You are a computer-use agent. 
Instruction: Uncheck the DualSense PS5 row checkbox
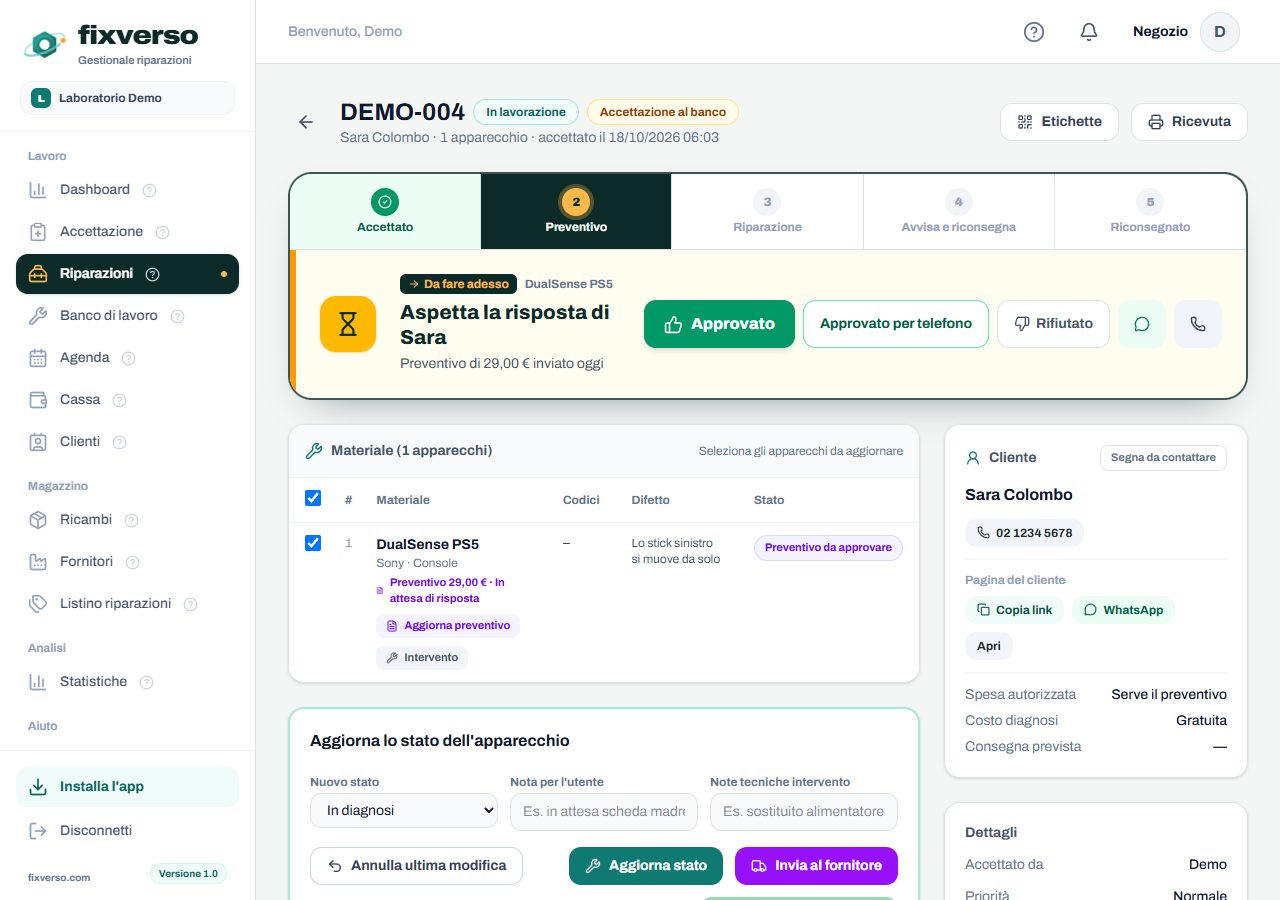click(x=313, y=543)
